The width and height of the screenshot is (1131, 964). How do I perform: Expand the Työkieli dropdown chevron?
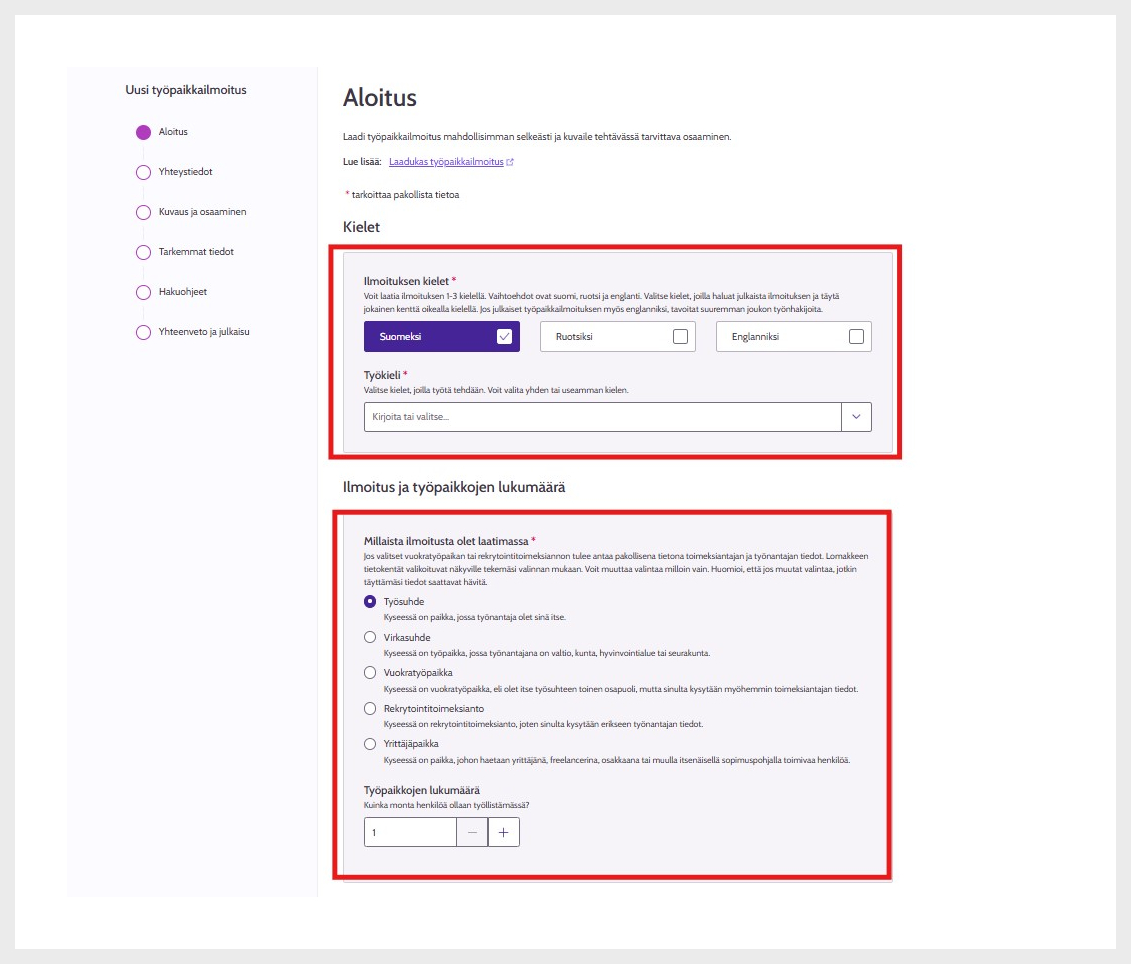856,417
